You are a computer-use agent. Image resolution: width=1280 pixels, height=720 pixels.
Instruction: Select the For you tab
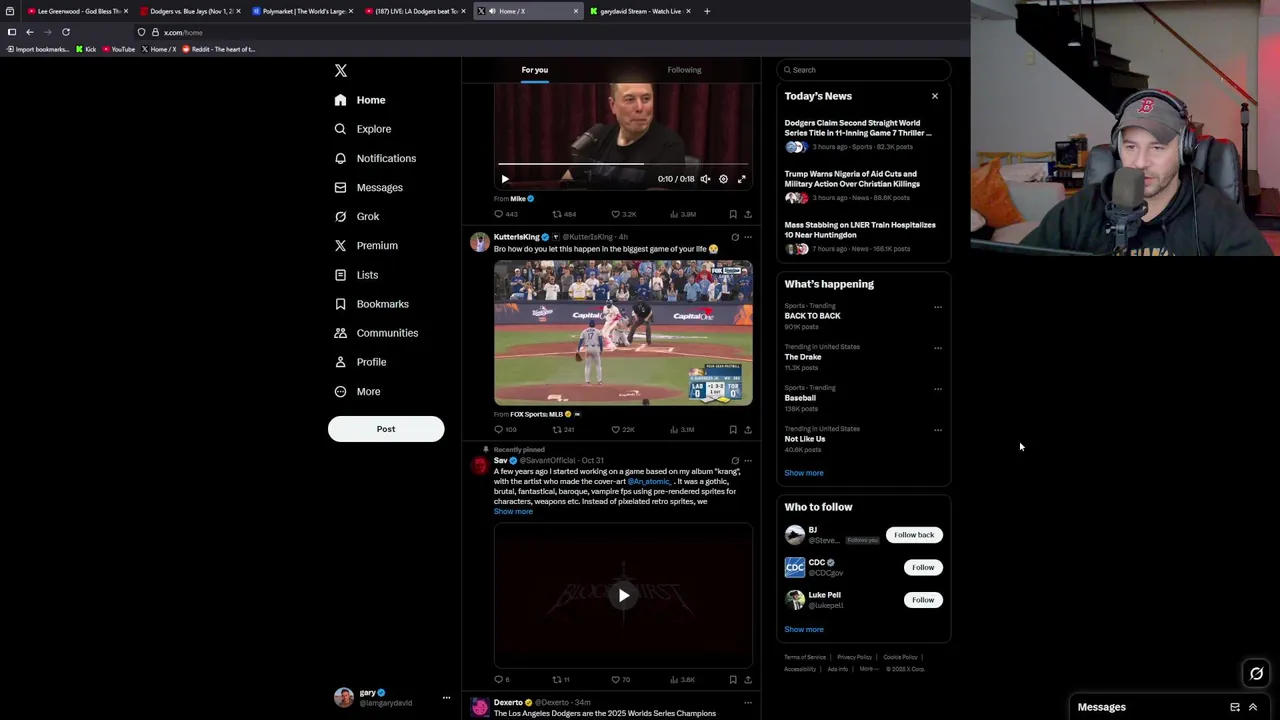click(x=534, y=70)
